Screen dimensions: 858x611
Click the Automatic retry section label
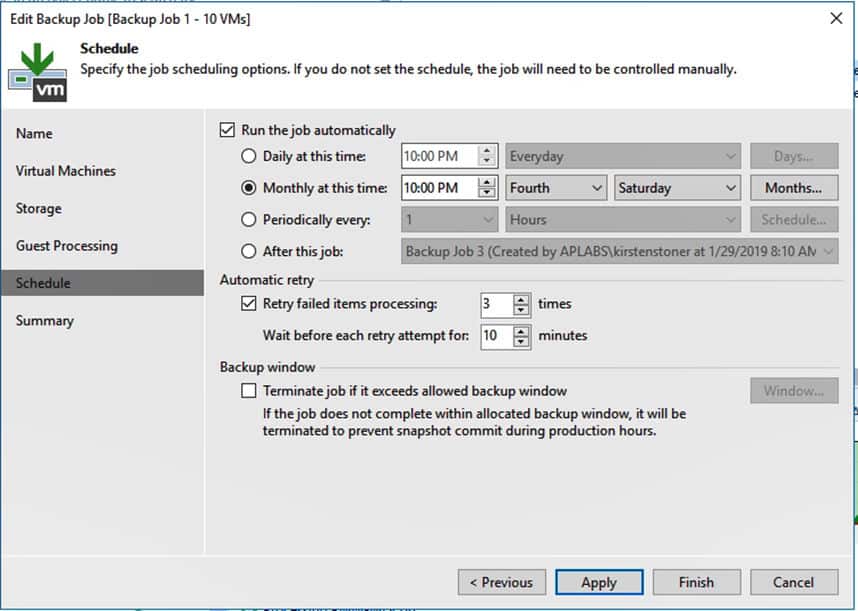click(267, 280)
